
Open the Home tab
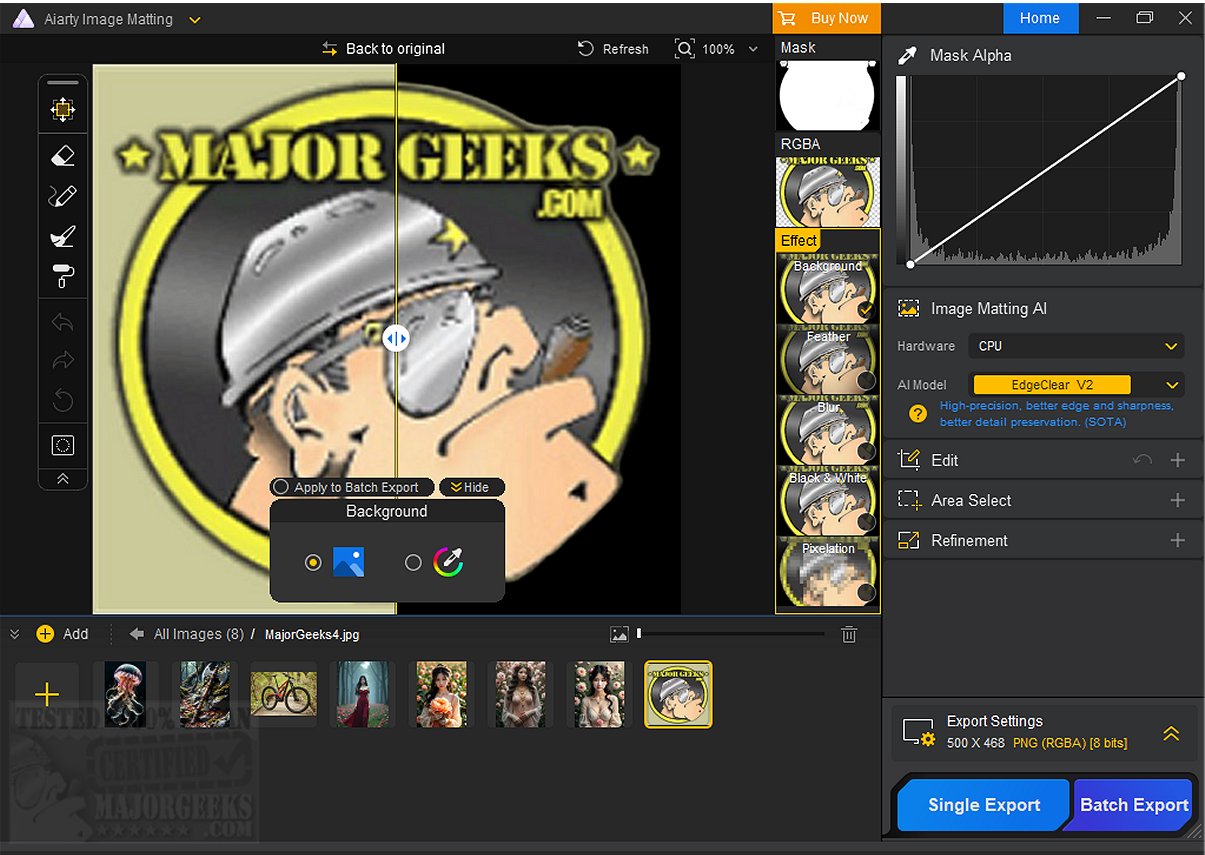[1040, 18]
